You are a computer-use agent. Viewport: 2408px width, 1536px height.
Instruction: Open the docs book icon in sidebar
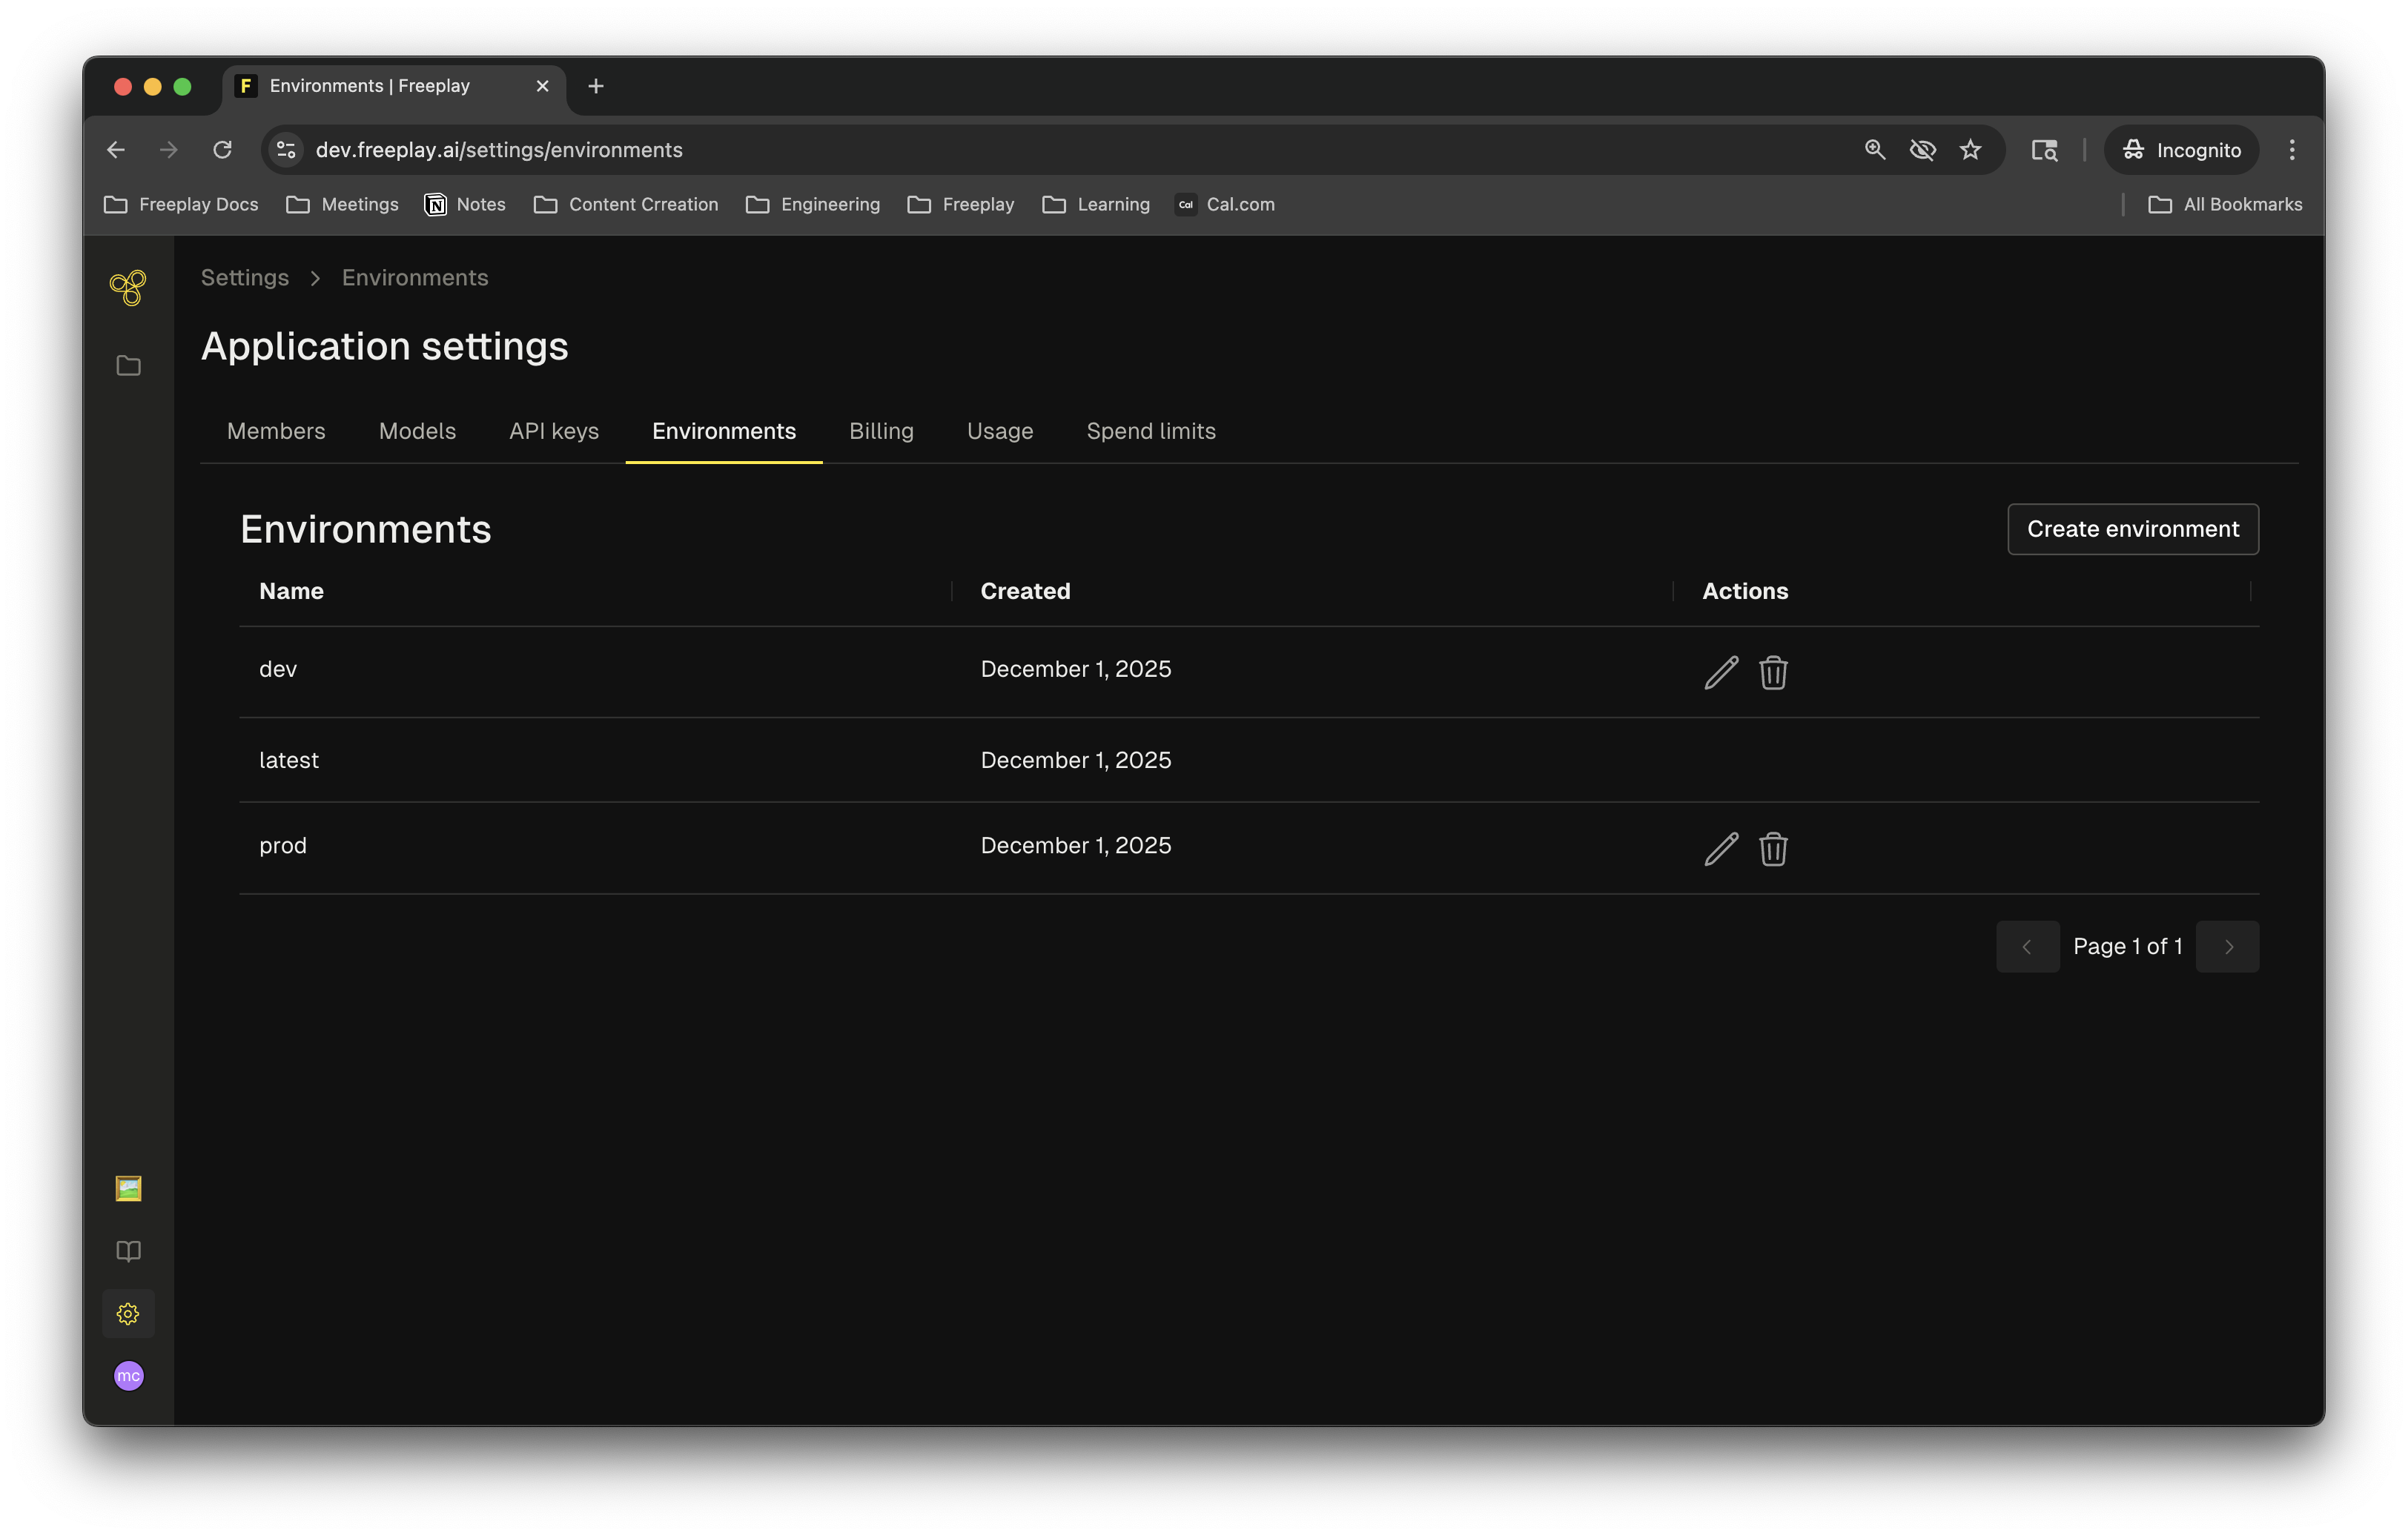128,1251
